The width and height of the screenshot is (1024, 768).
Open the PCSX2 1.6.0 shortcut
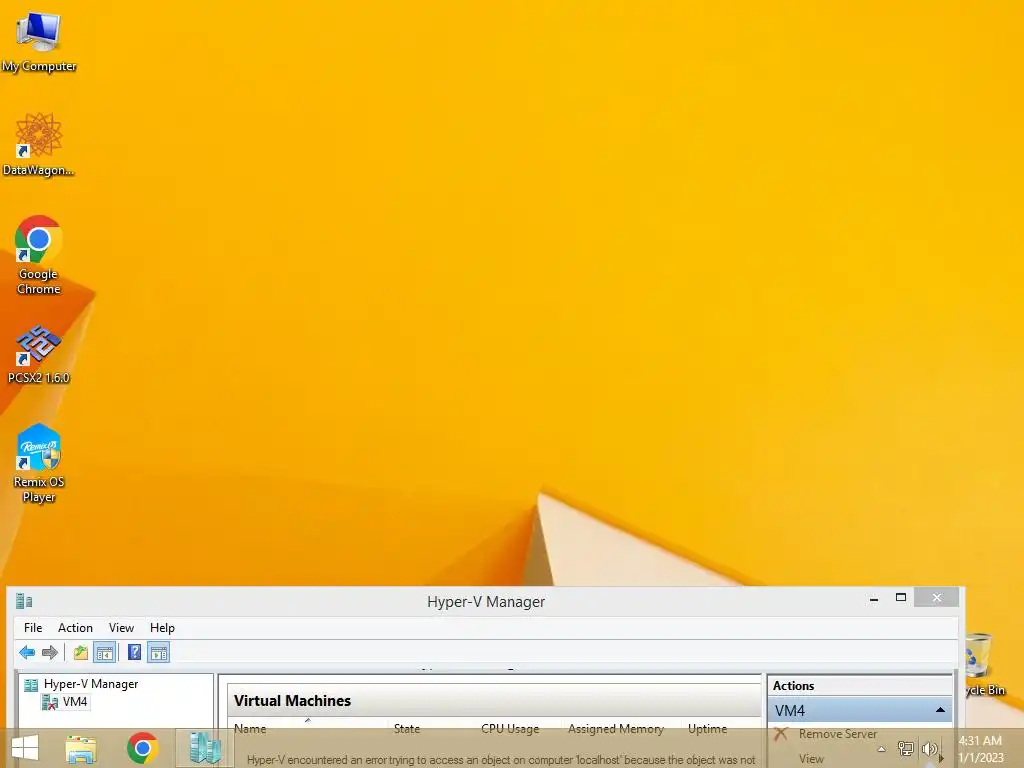[x=39, y=353]
